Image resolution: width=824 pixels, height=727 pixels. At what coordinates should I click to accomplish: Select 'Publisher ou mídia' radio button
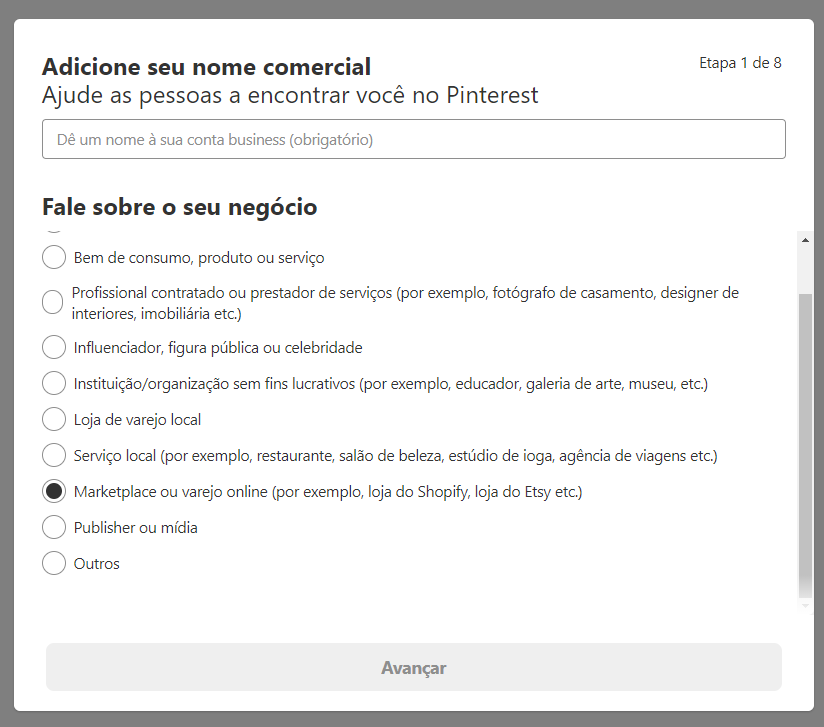click(54, 527)
